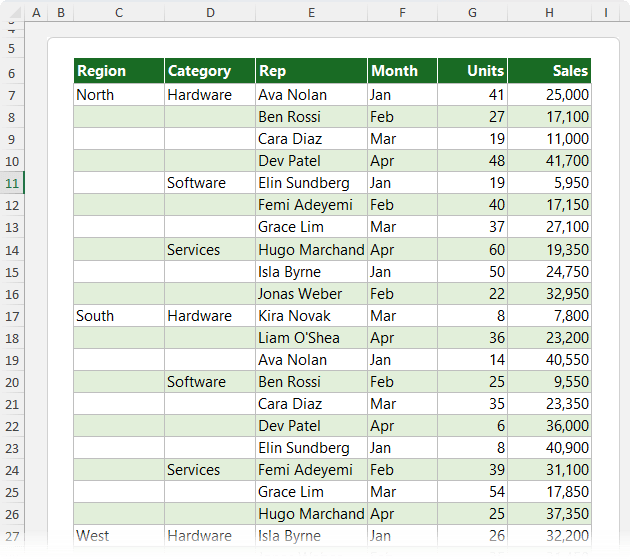This screenshot has height=560, width=630.
Task: Select sales value 40,900
Action: pyautogui.click(x=550, y=448)
